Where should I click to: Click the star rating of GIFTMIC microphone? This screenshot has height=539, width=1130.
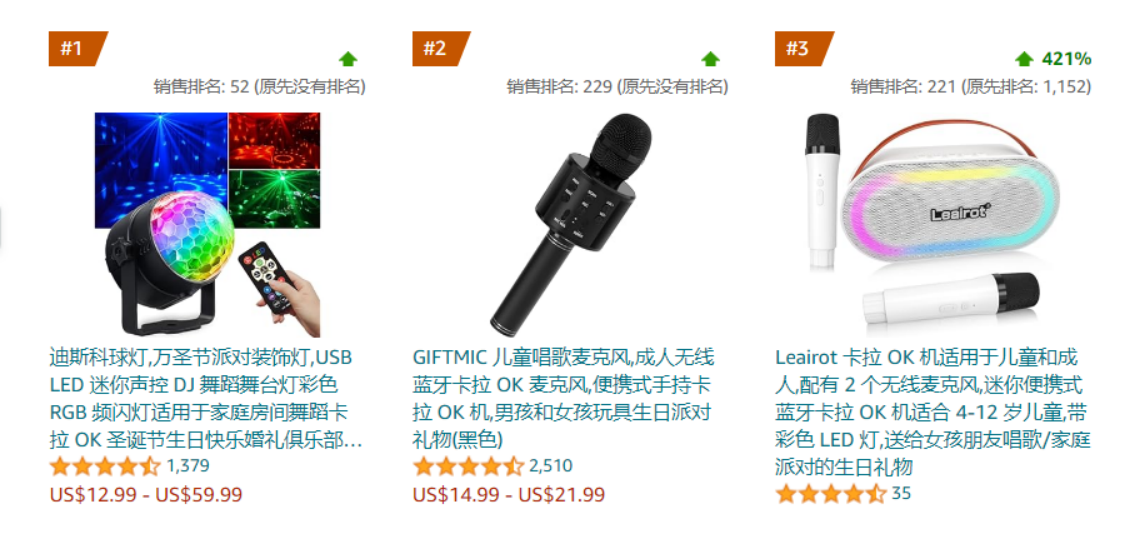coord(468,466)
